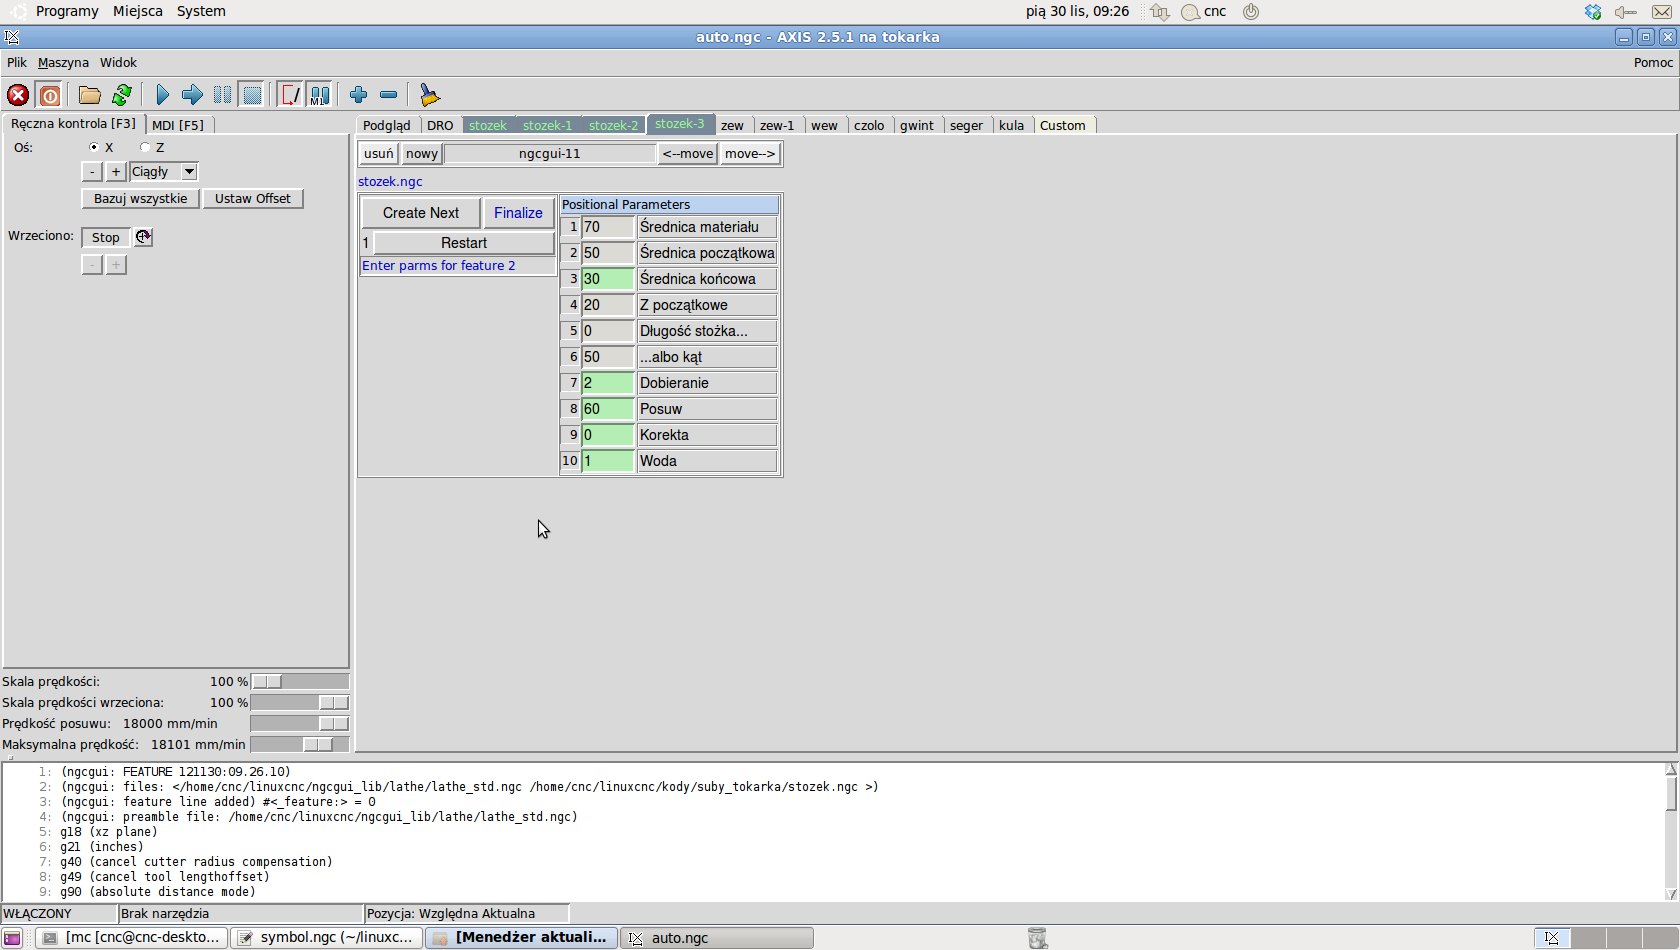Switch to MDI [F5] tab
1680x950 pixels.
(x=178, y=125)
